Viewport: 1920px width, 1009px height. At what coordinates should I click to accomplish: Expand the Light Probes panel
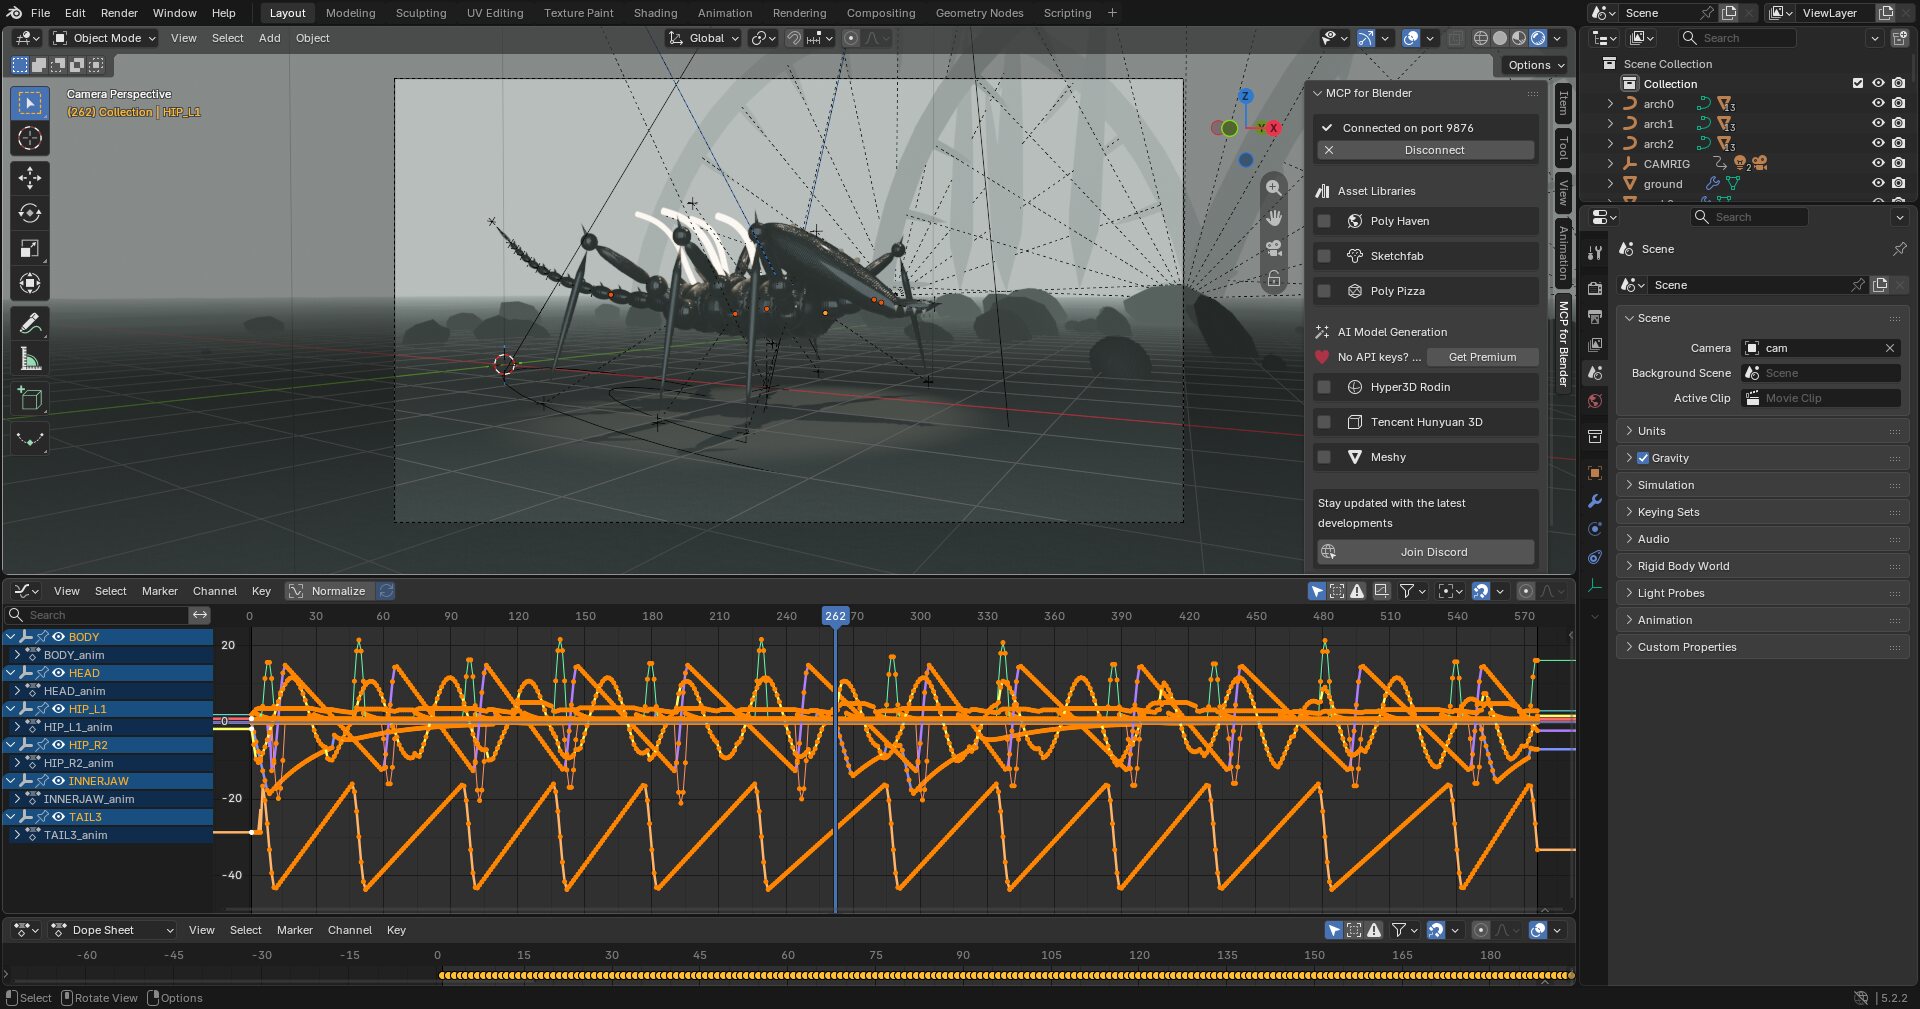[x=1762, y=593]
